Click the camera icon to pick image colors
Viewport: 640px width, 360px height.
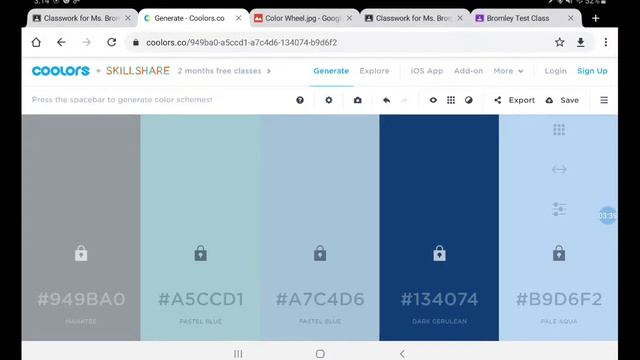point(358,100)
